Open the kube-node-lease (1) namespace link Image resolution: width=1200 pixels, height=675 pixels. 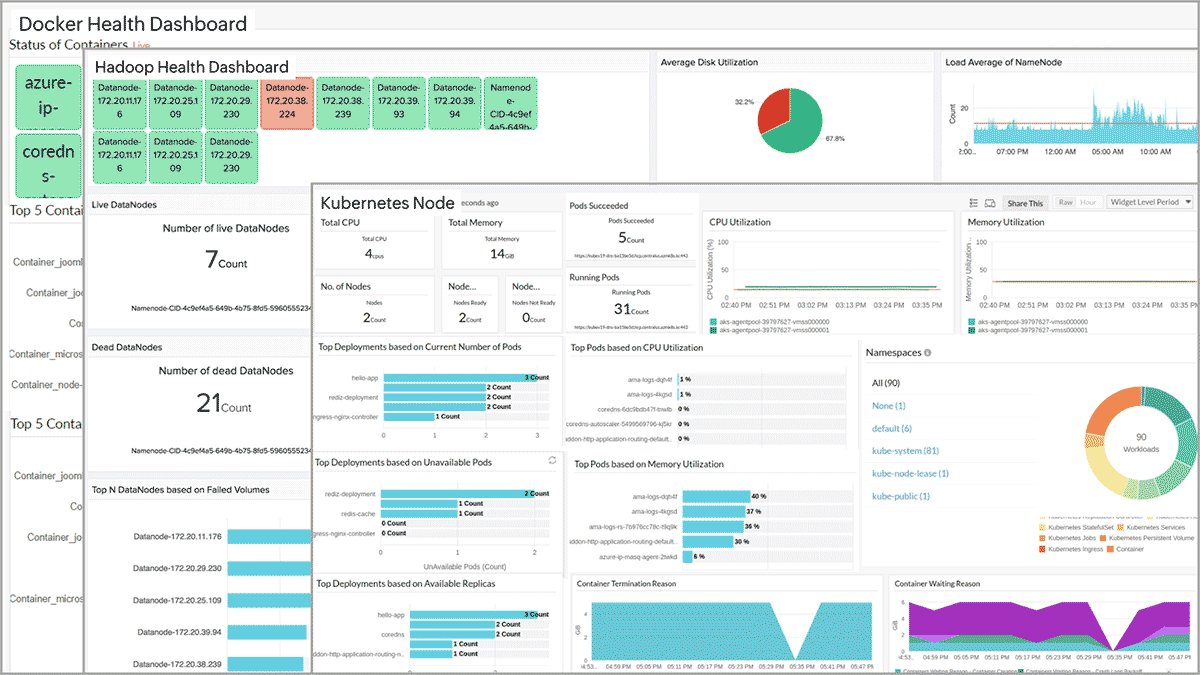click(910, 473)
